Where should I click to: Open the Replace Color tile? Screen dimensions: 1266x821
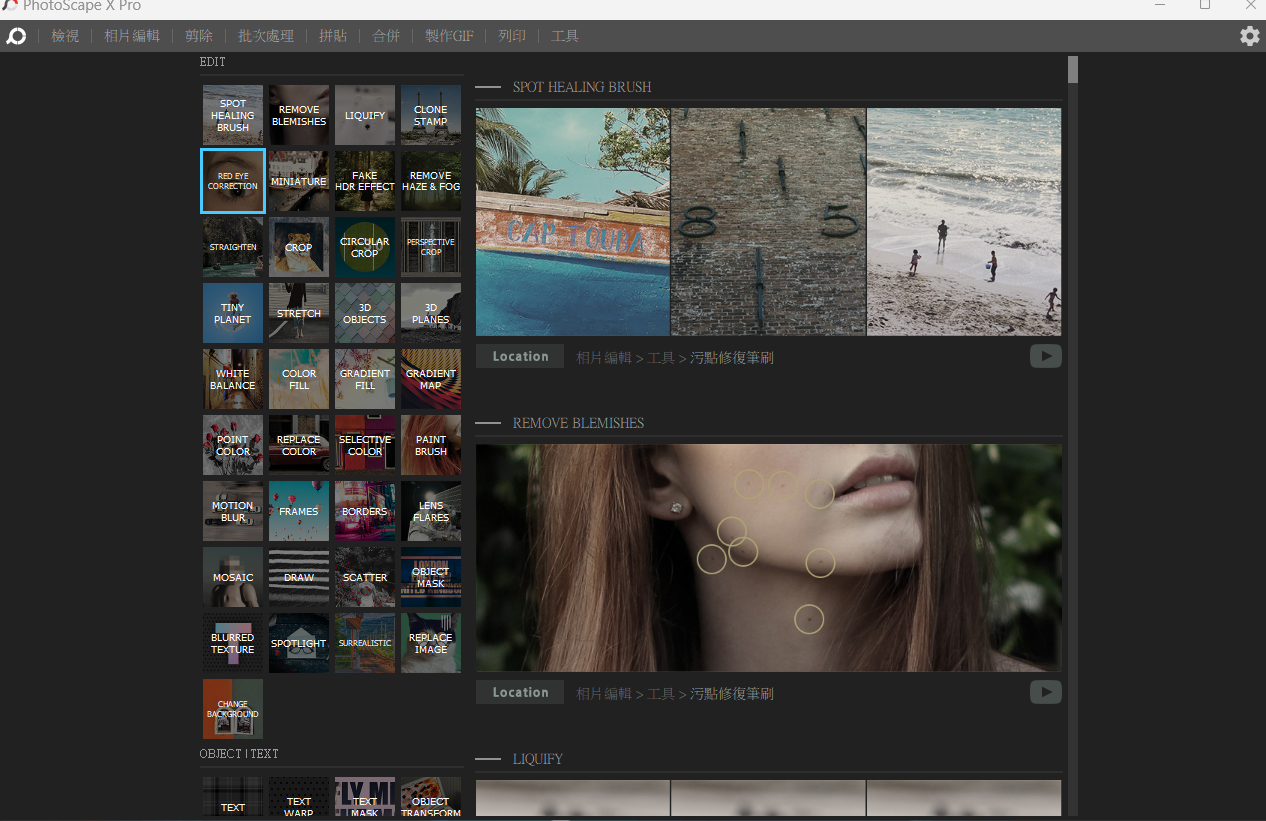pyautogui.click(x=299, y=445)
